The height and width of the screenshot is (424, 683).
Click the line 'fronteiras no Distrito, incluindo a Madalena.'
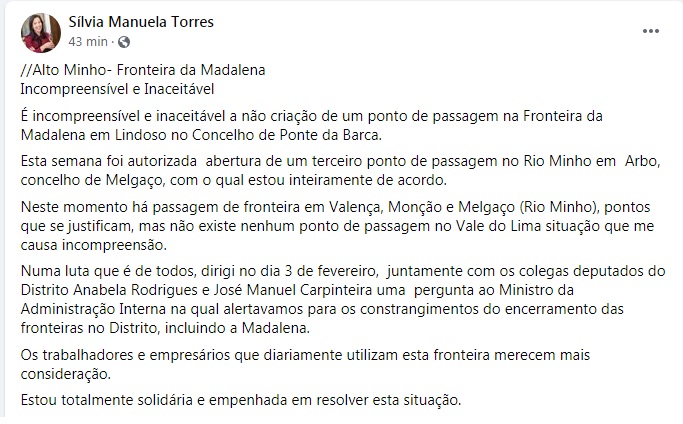165,328
